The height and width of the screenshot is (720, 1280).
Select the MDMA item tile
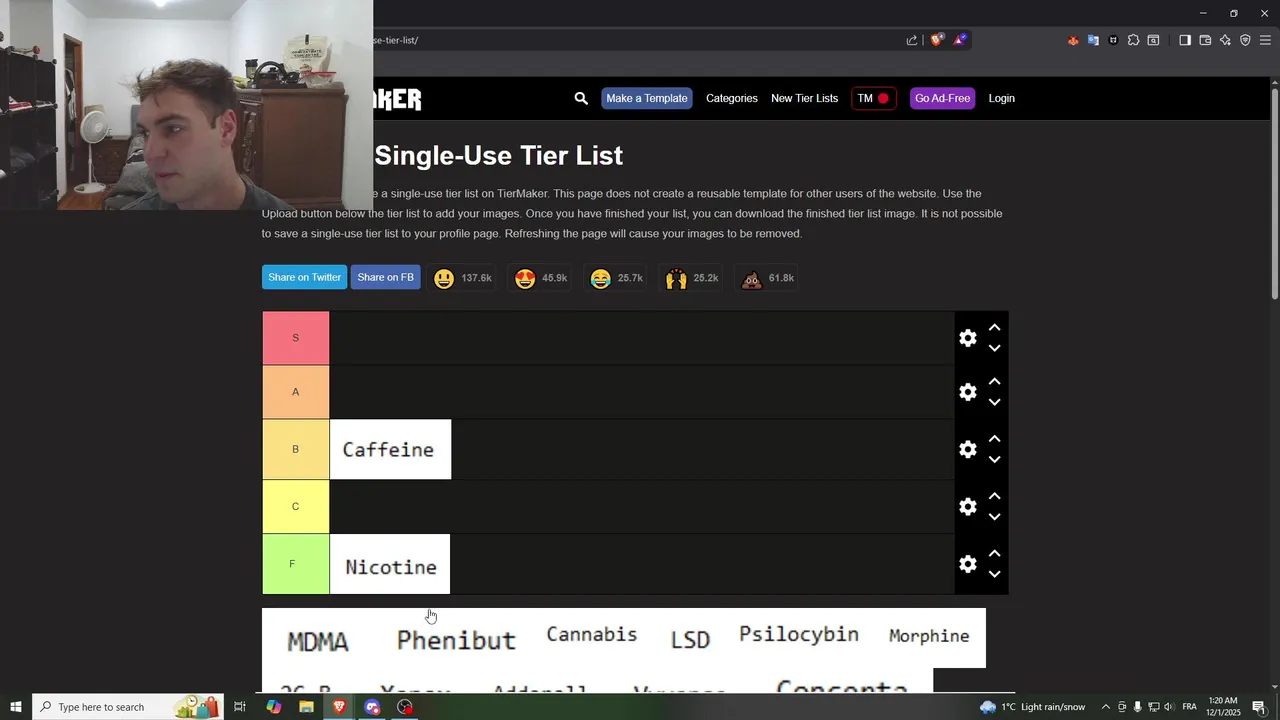click(x=318, y=640)
